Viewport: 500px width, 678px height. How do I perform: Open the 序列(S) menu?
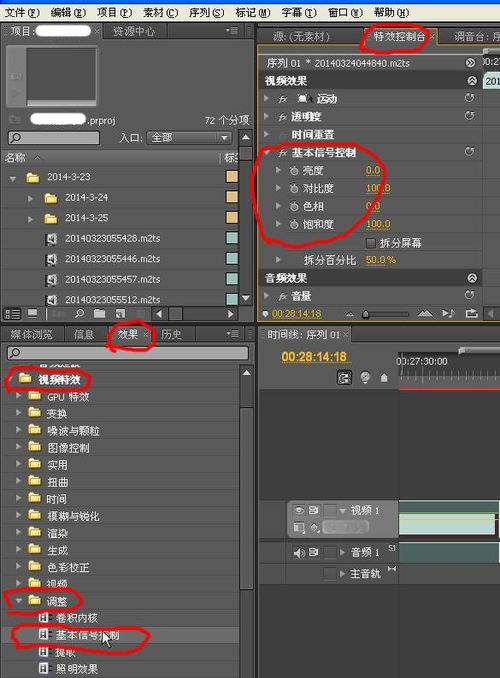coord(206,13)
